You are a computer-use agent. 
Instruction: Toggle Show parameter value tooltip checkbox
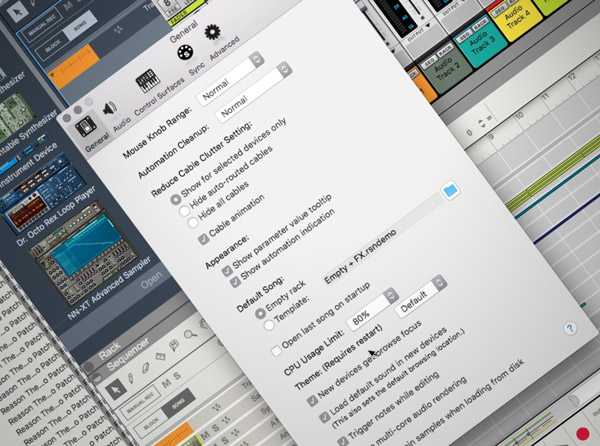pyautogui.click(x=227, y=270)
